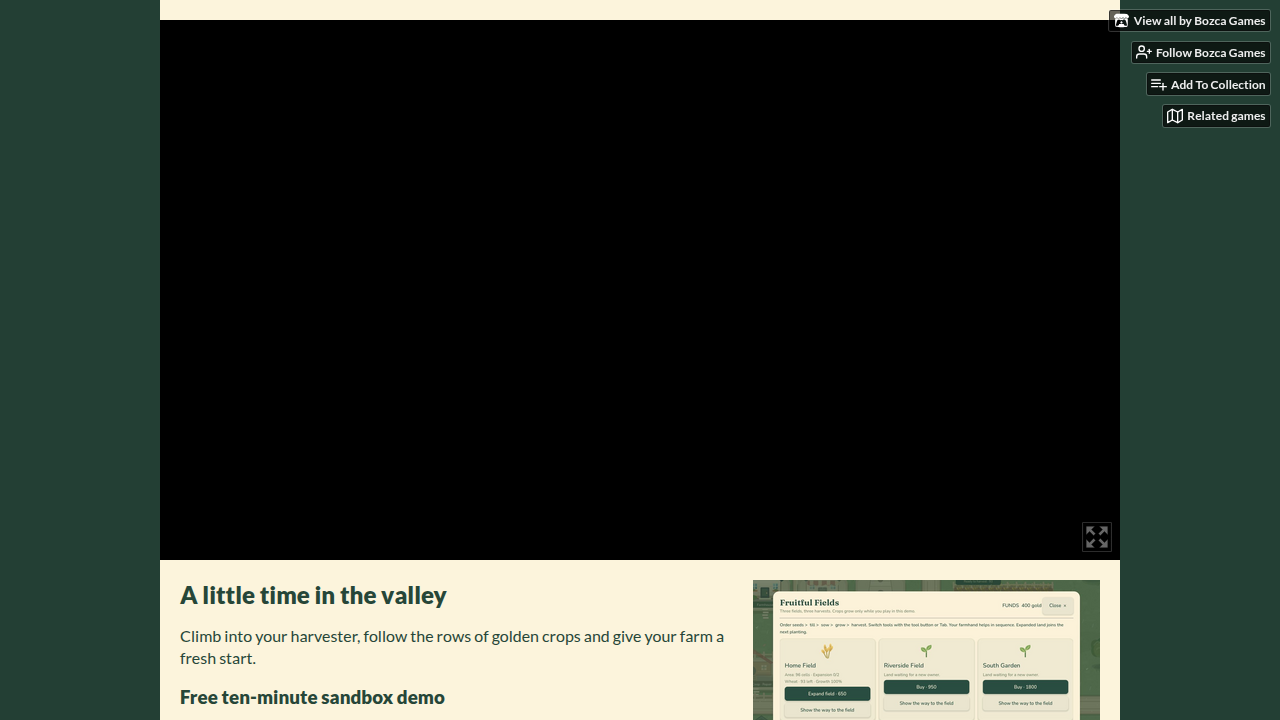Screen dimensions: 1280x720
Task: Click the wheat icon above Home Field in screenshot
Action: click(827, 651)
